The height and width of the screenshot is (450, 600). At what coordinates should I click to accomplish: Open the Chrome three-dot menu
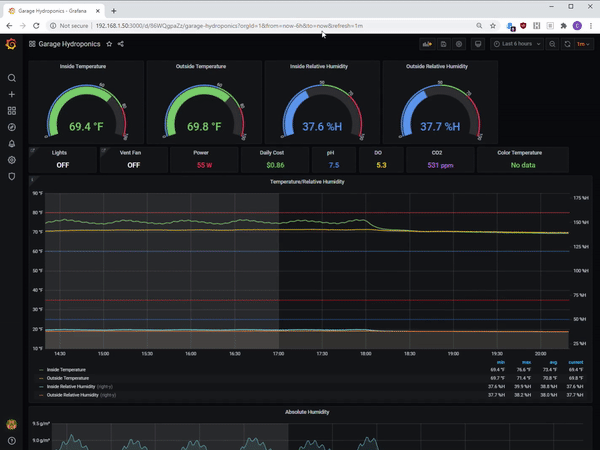tap(591, 26)
